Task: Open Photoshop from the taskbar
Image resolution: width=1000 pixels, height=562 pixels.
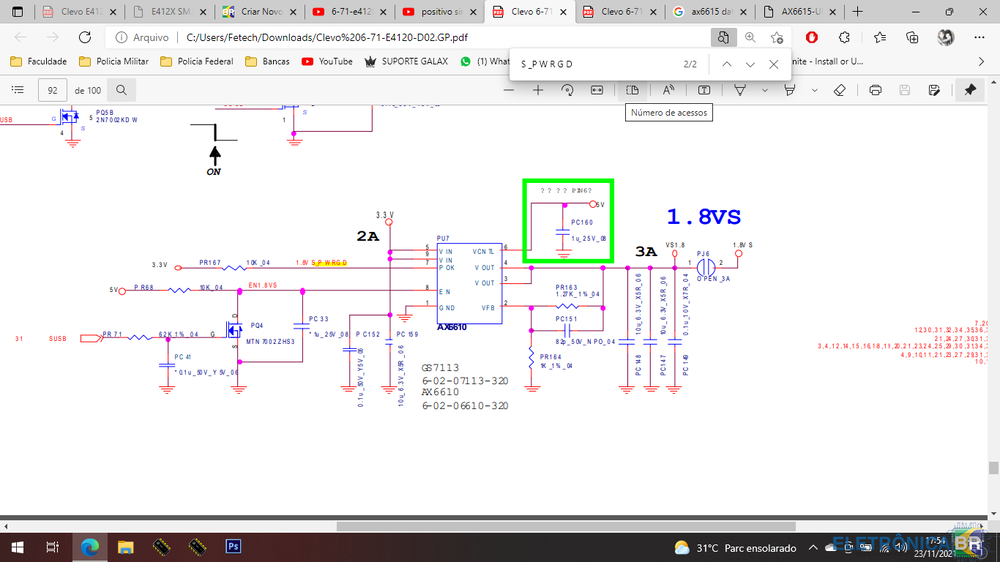Action: (232, 547)
